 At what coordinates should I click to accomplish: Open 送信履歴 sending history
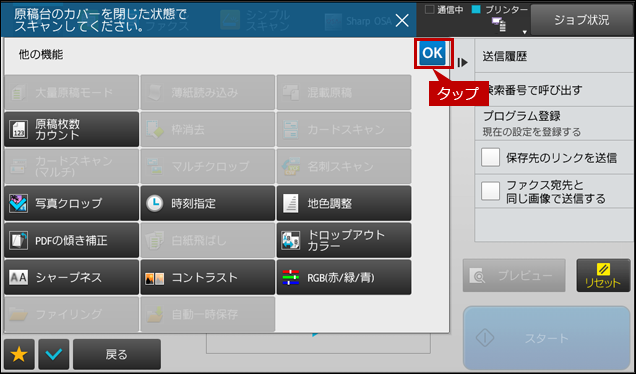554,56
